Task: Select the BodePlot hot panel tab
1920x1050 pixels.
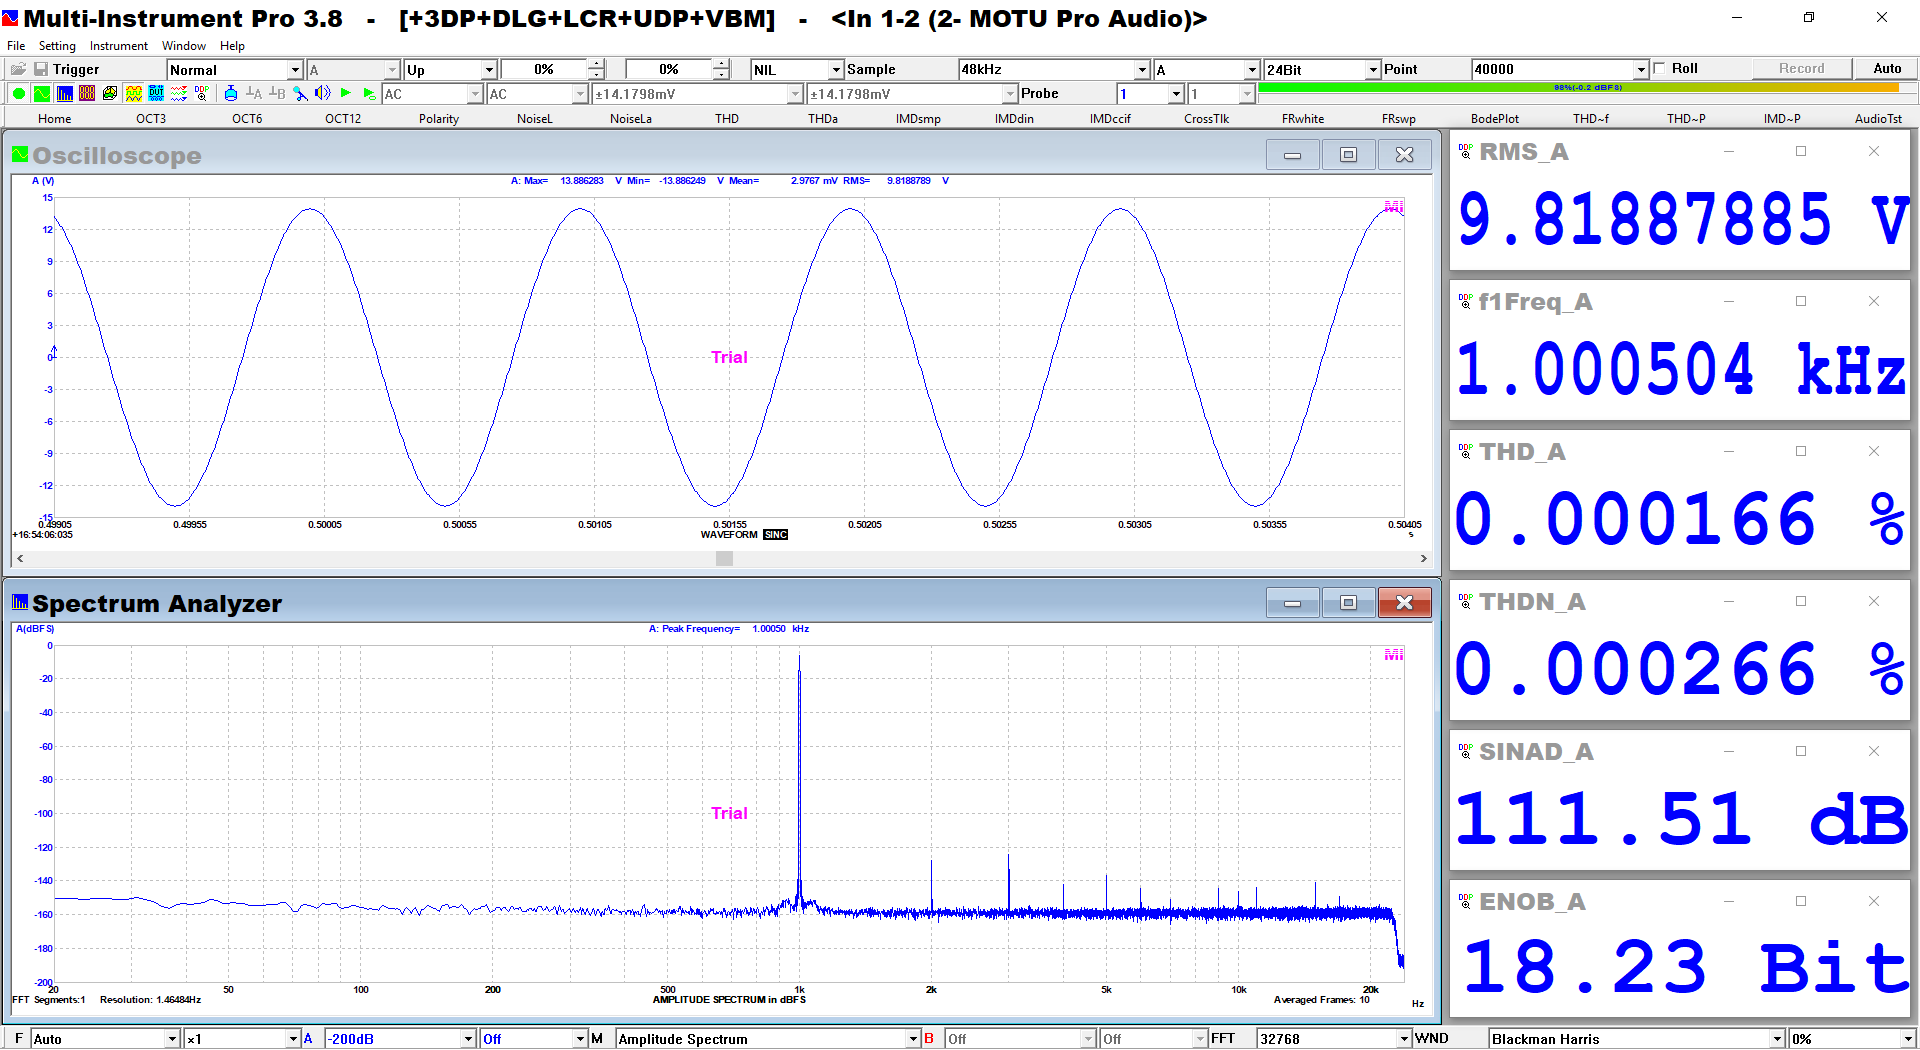Action: coord(1494,118)
